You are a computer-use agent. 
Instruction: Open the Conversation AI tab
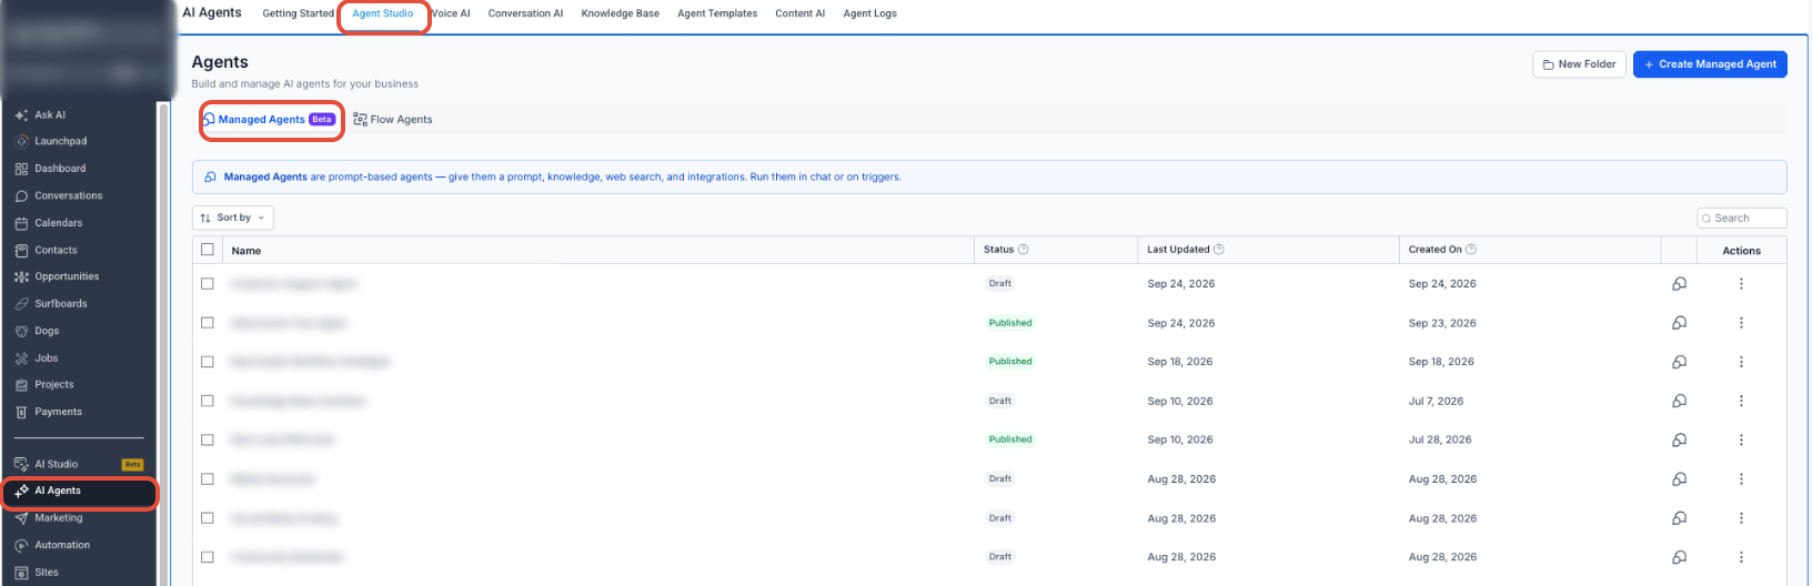525,14
